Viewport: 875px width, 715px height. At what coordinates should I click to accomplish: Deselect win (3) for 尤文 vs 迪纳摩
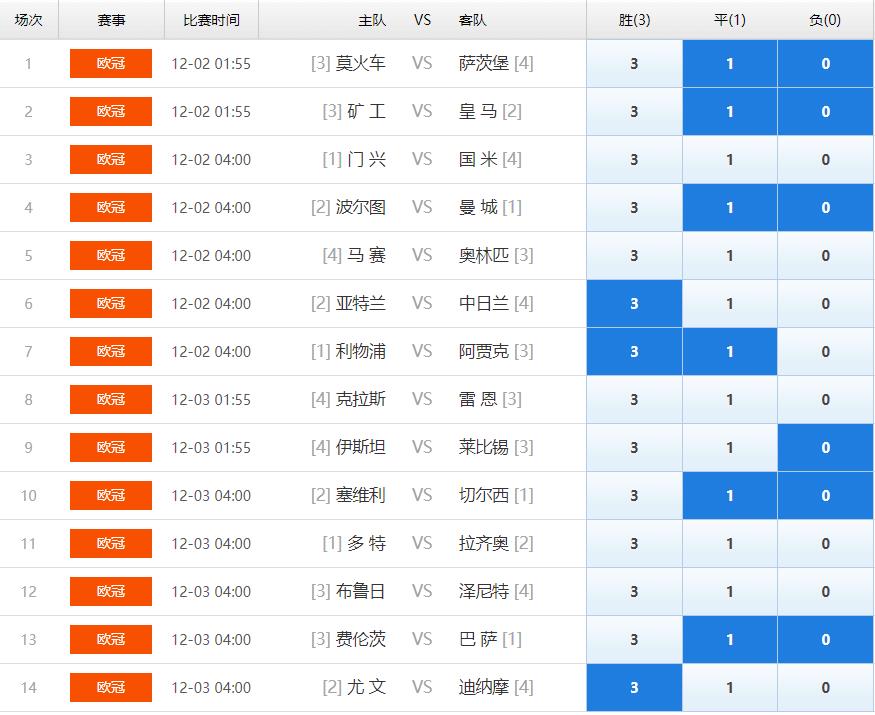click(634, 688)
